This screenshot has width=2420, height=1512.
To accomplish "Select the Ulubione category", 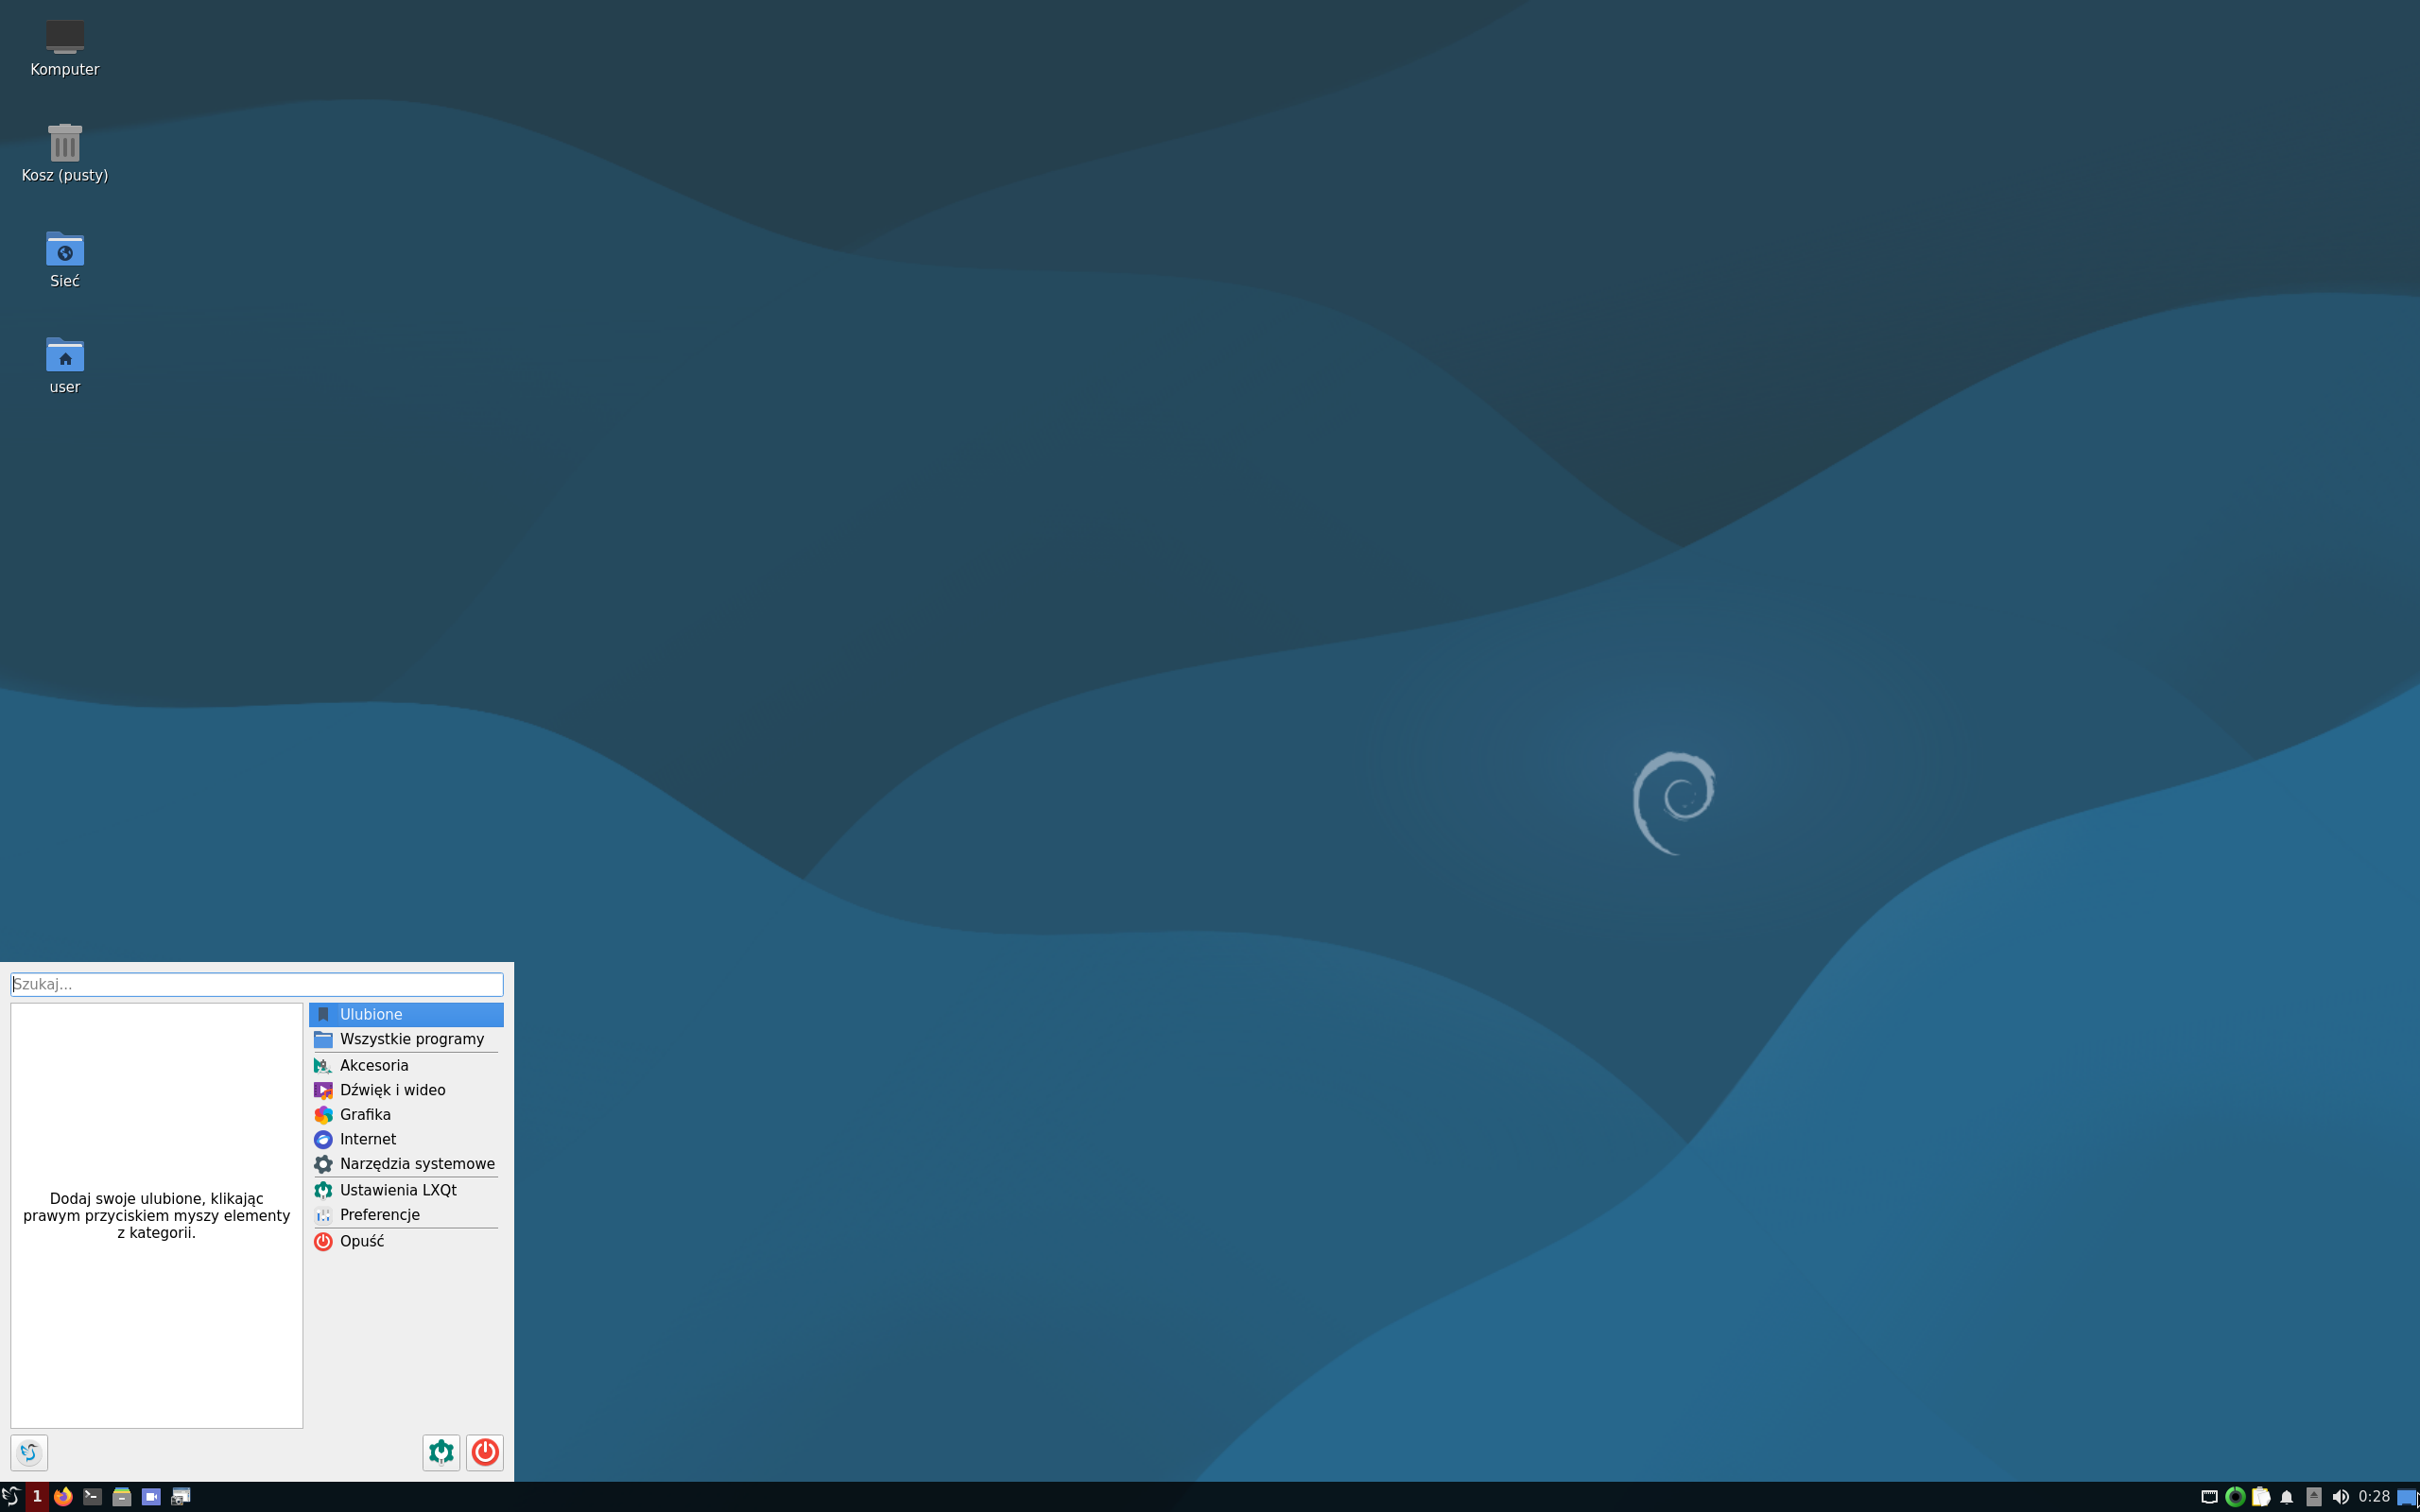I will pyautogui.click(x=406, y=1014).
